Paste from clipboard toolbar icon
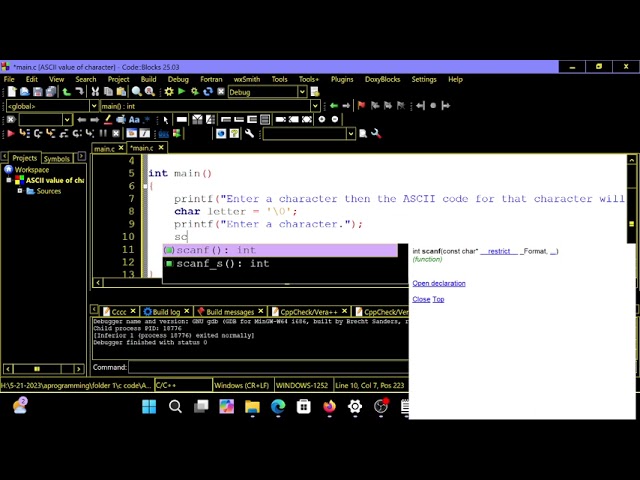The height and width of the screenshot is (480, 640). (x=121, y=92)
